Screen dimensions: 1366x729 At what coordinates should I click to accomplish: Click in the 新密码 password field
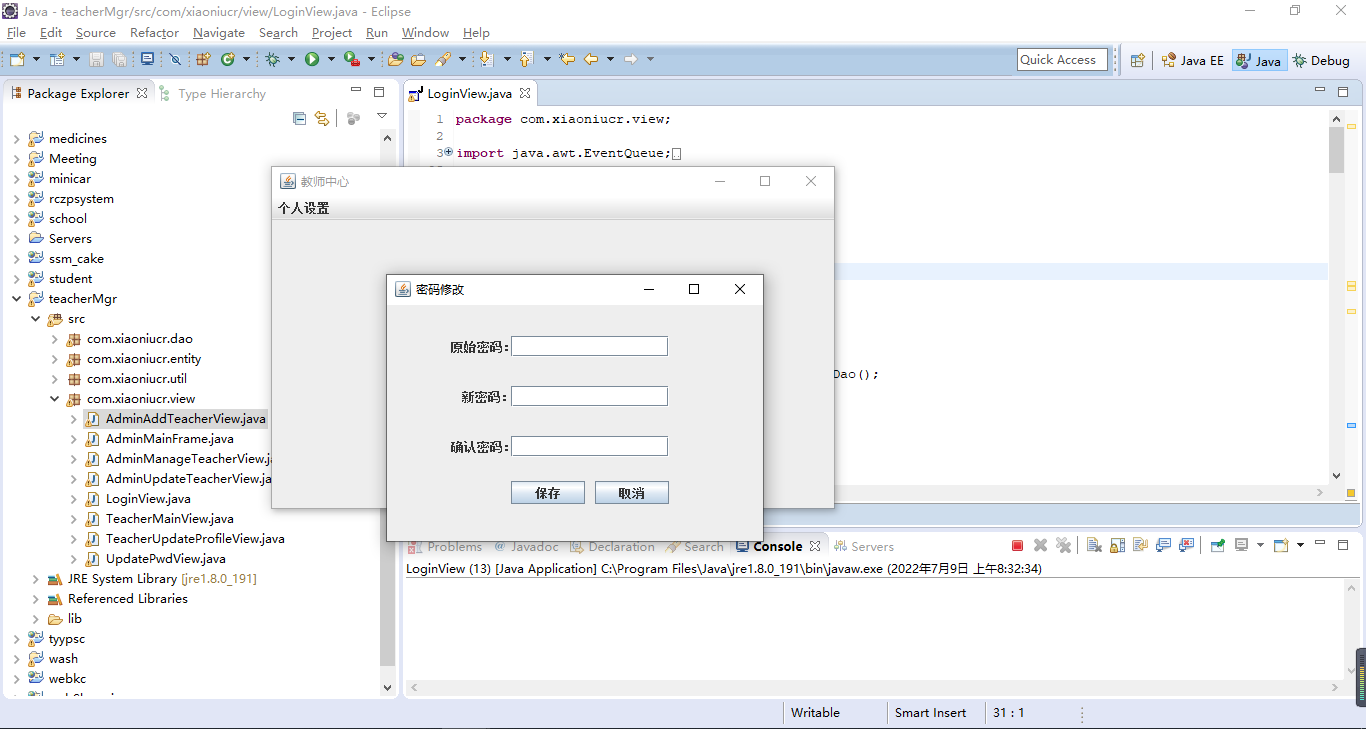pos(589,396)
